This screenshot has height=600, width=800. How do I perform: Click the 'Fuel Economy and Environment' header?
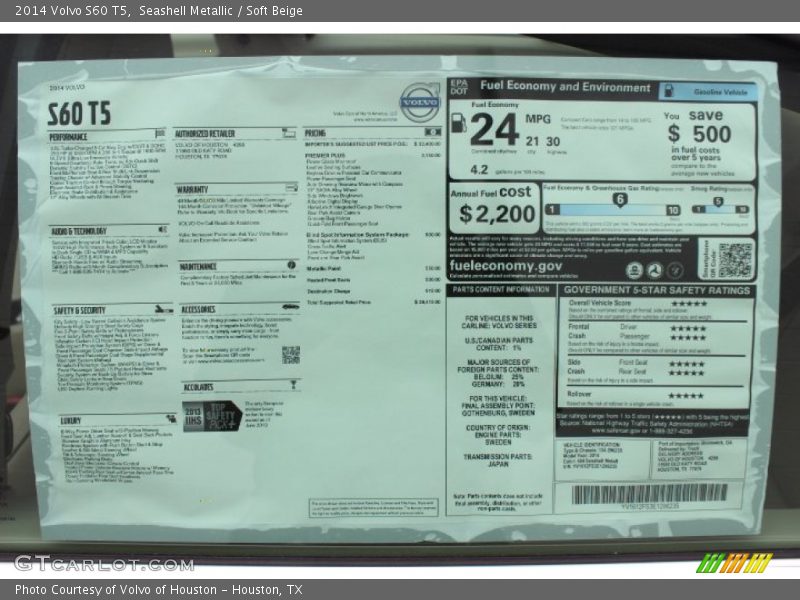tap(565, 86)
